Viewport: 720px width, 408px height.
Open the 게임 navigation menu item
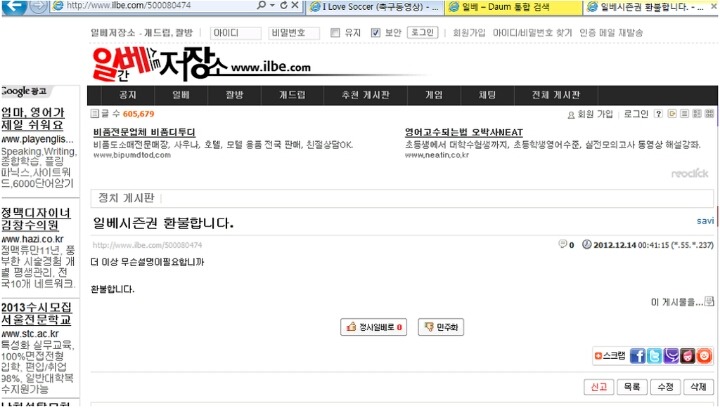pyautogui.click(x=433, y=95)
